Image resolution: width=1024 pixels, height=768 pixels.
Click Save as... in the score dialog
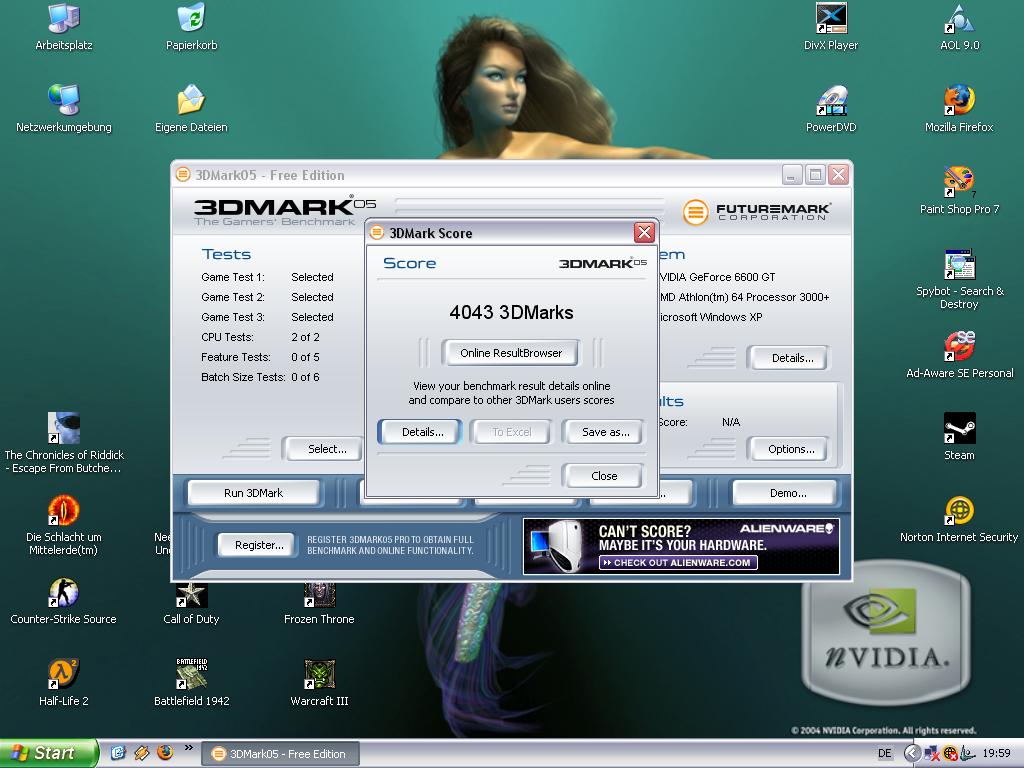click(605, 432)
